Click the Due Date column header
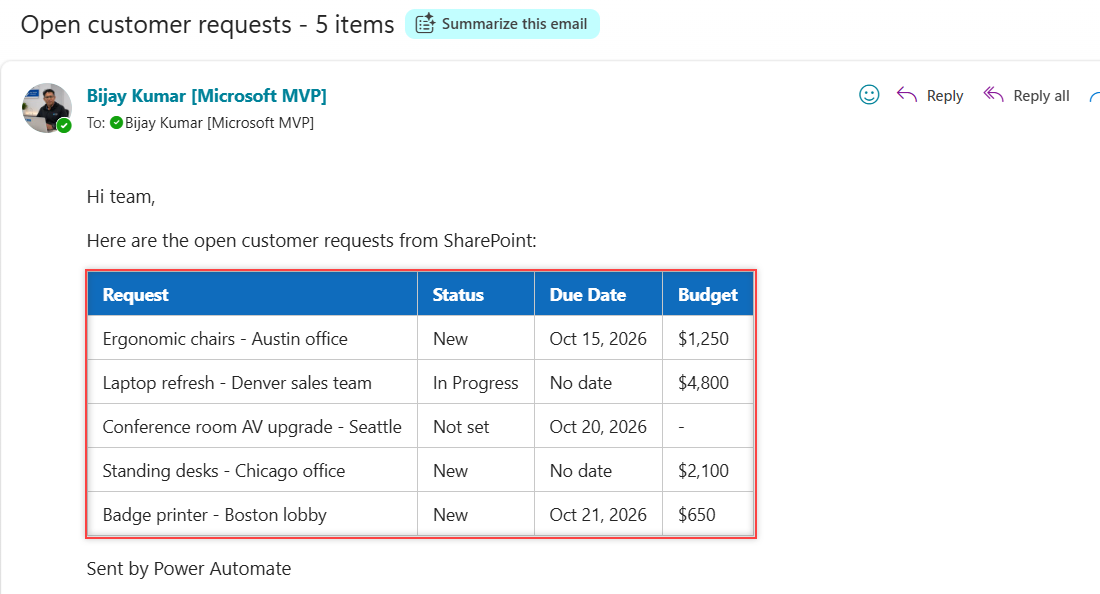Screen dimensions: 1100x594 (x=598, y=295)
